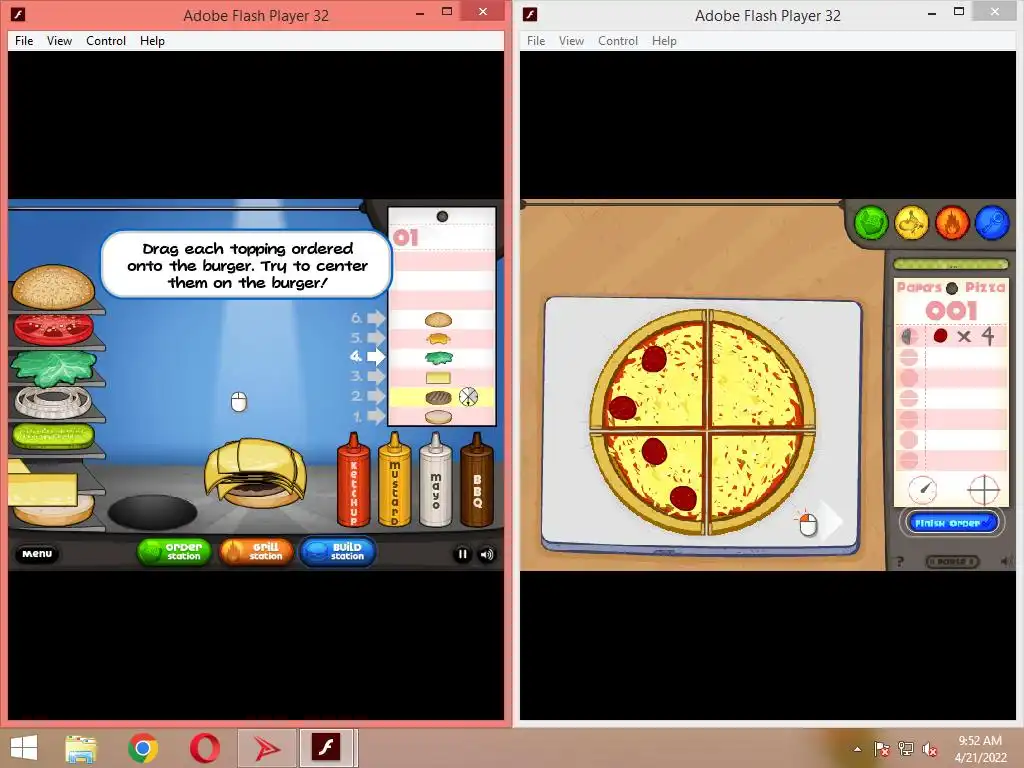Click the burger patty on order ticket
This screenshot has width=1024, height=768.
pyautogui.click(x=438, y=397)
